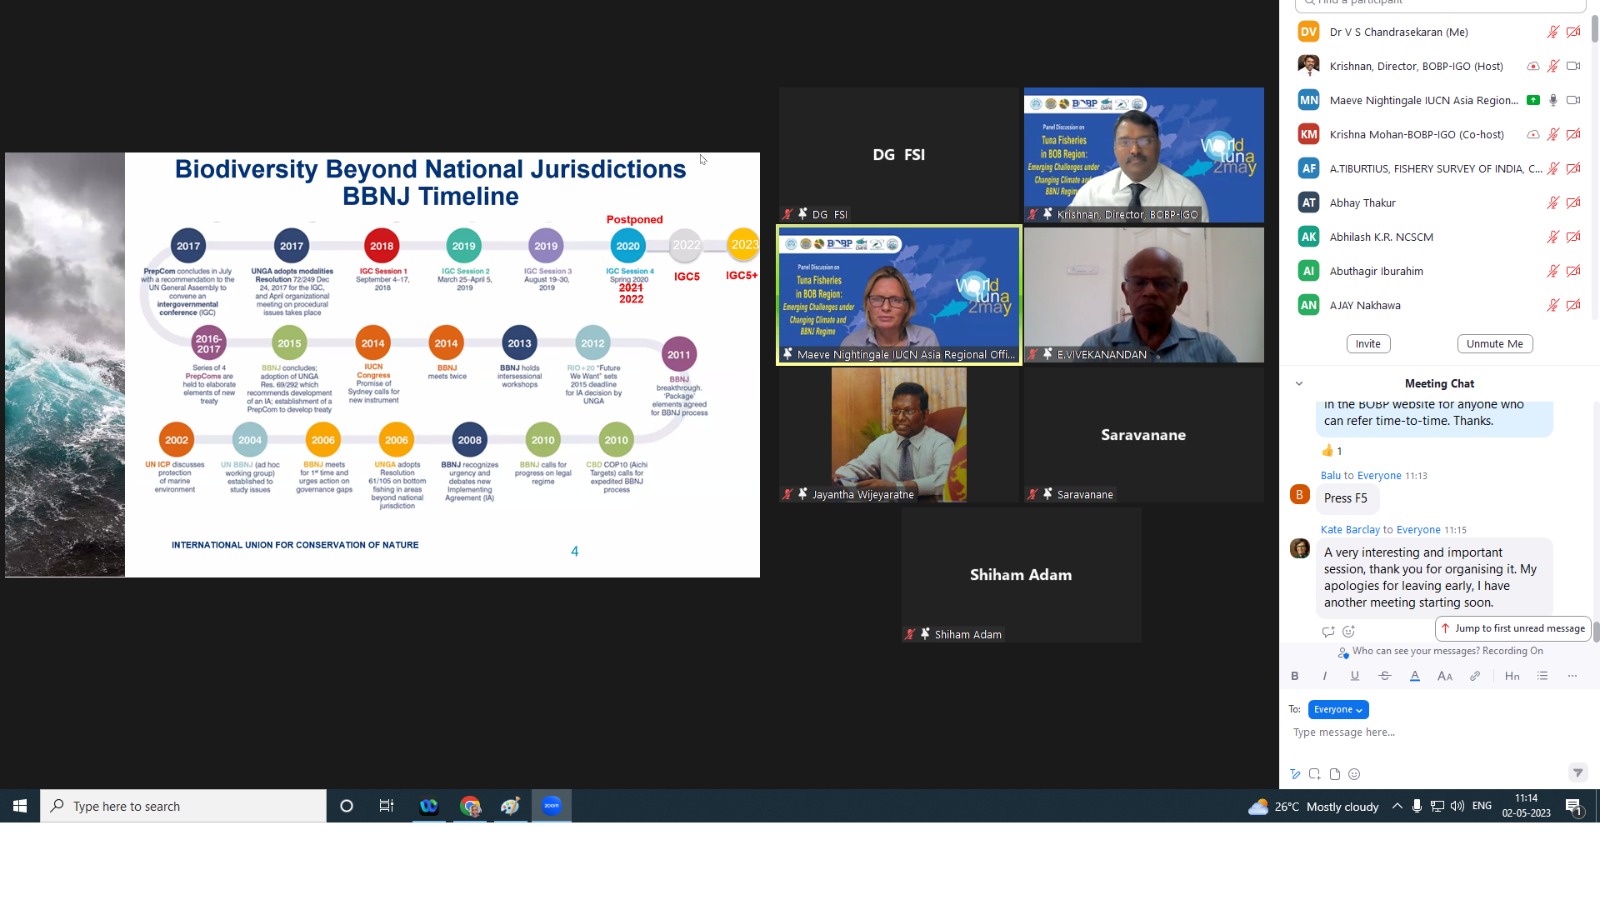This screenshot has height=900, width=1600.
Task: Click camera icon of Krishnan Director
Action: pyautogui.click(x=1573, y=66)
